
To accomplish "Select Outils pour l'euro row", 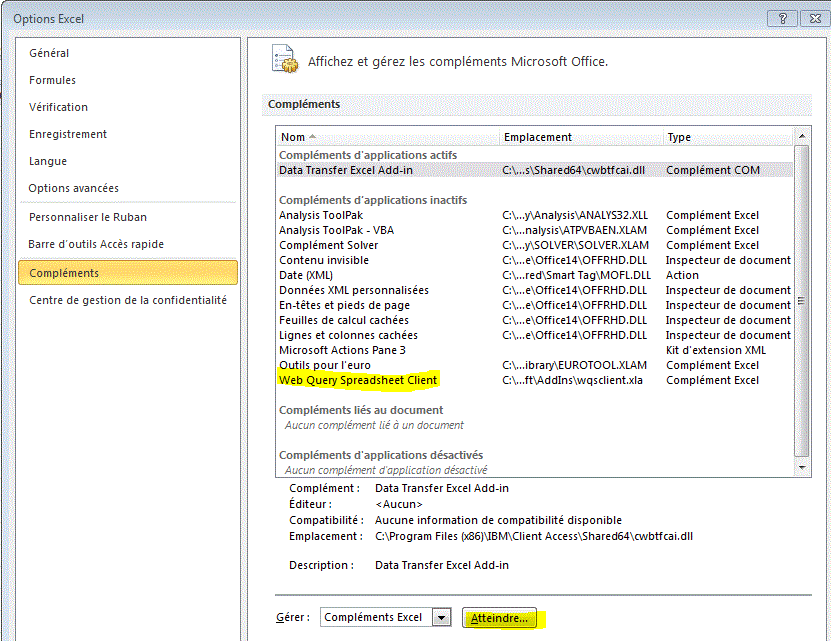I will tap(534, 365).
